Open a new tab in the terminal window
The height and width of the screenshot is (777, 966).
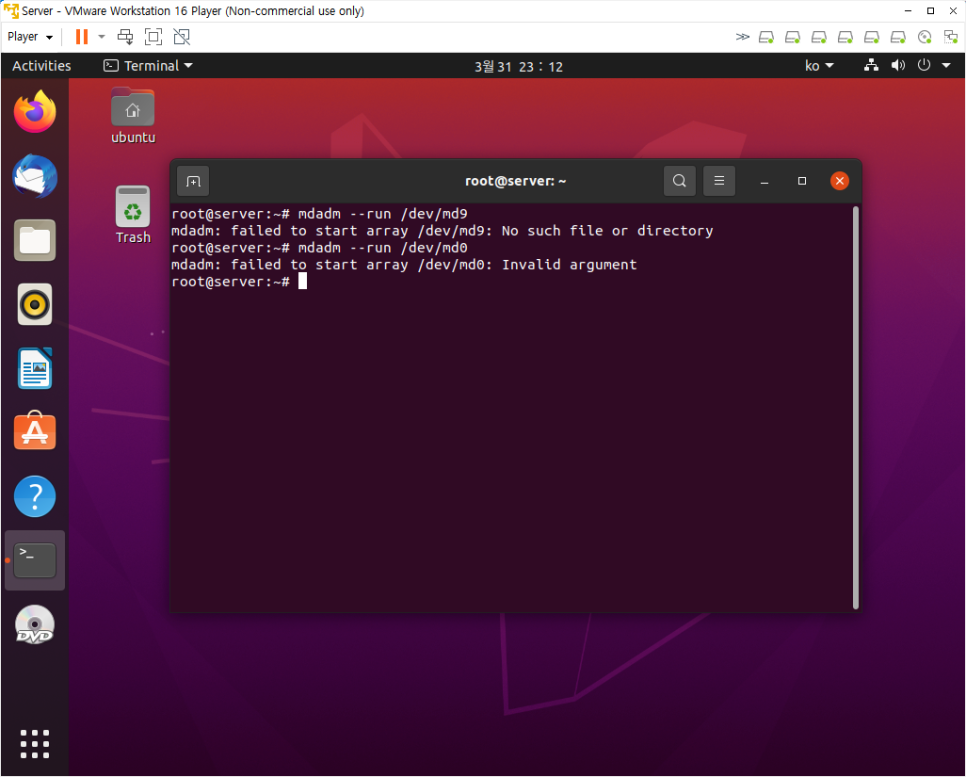click(193, 181)
